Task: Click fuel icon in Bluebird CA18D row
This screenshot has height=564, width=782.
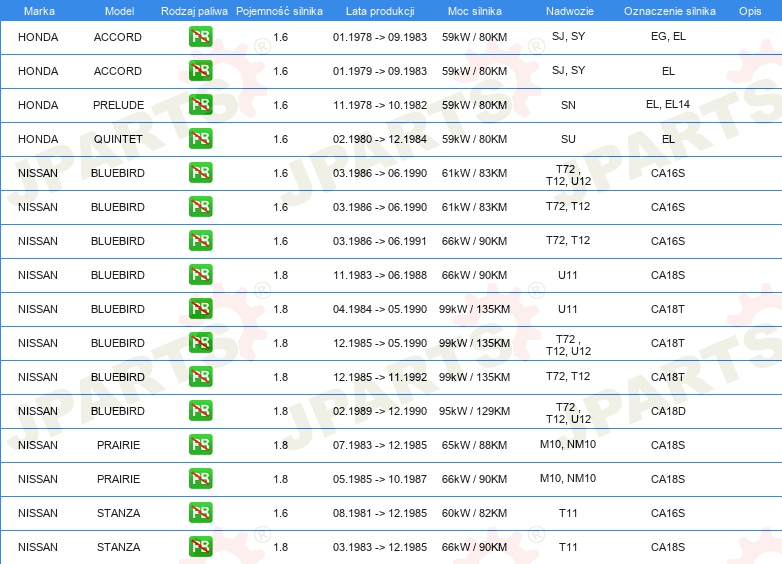Action: tap(200, 411)
